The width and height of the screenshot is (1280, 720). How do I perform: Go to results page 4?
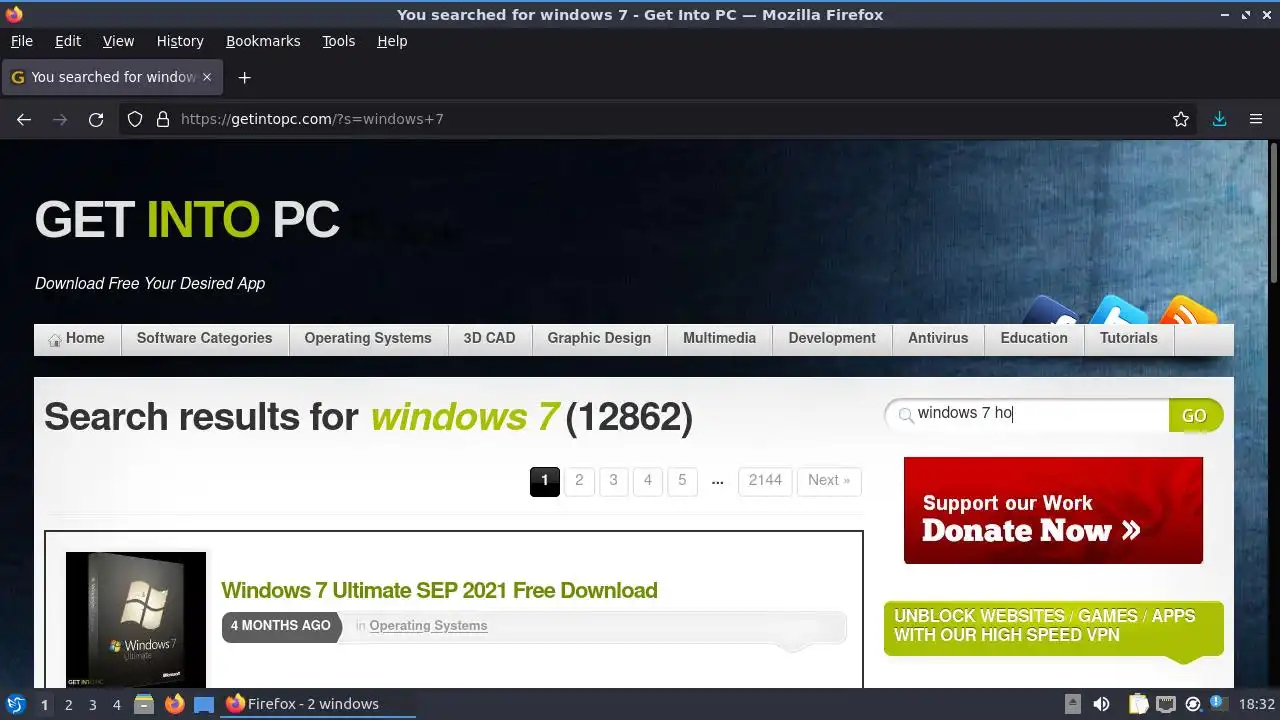[648, 481]
